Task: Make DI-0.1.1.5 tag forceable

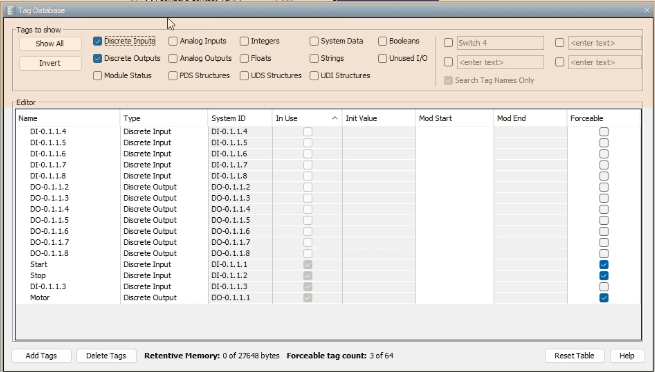Action: [604, 143]
